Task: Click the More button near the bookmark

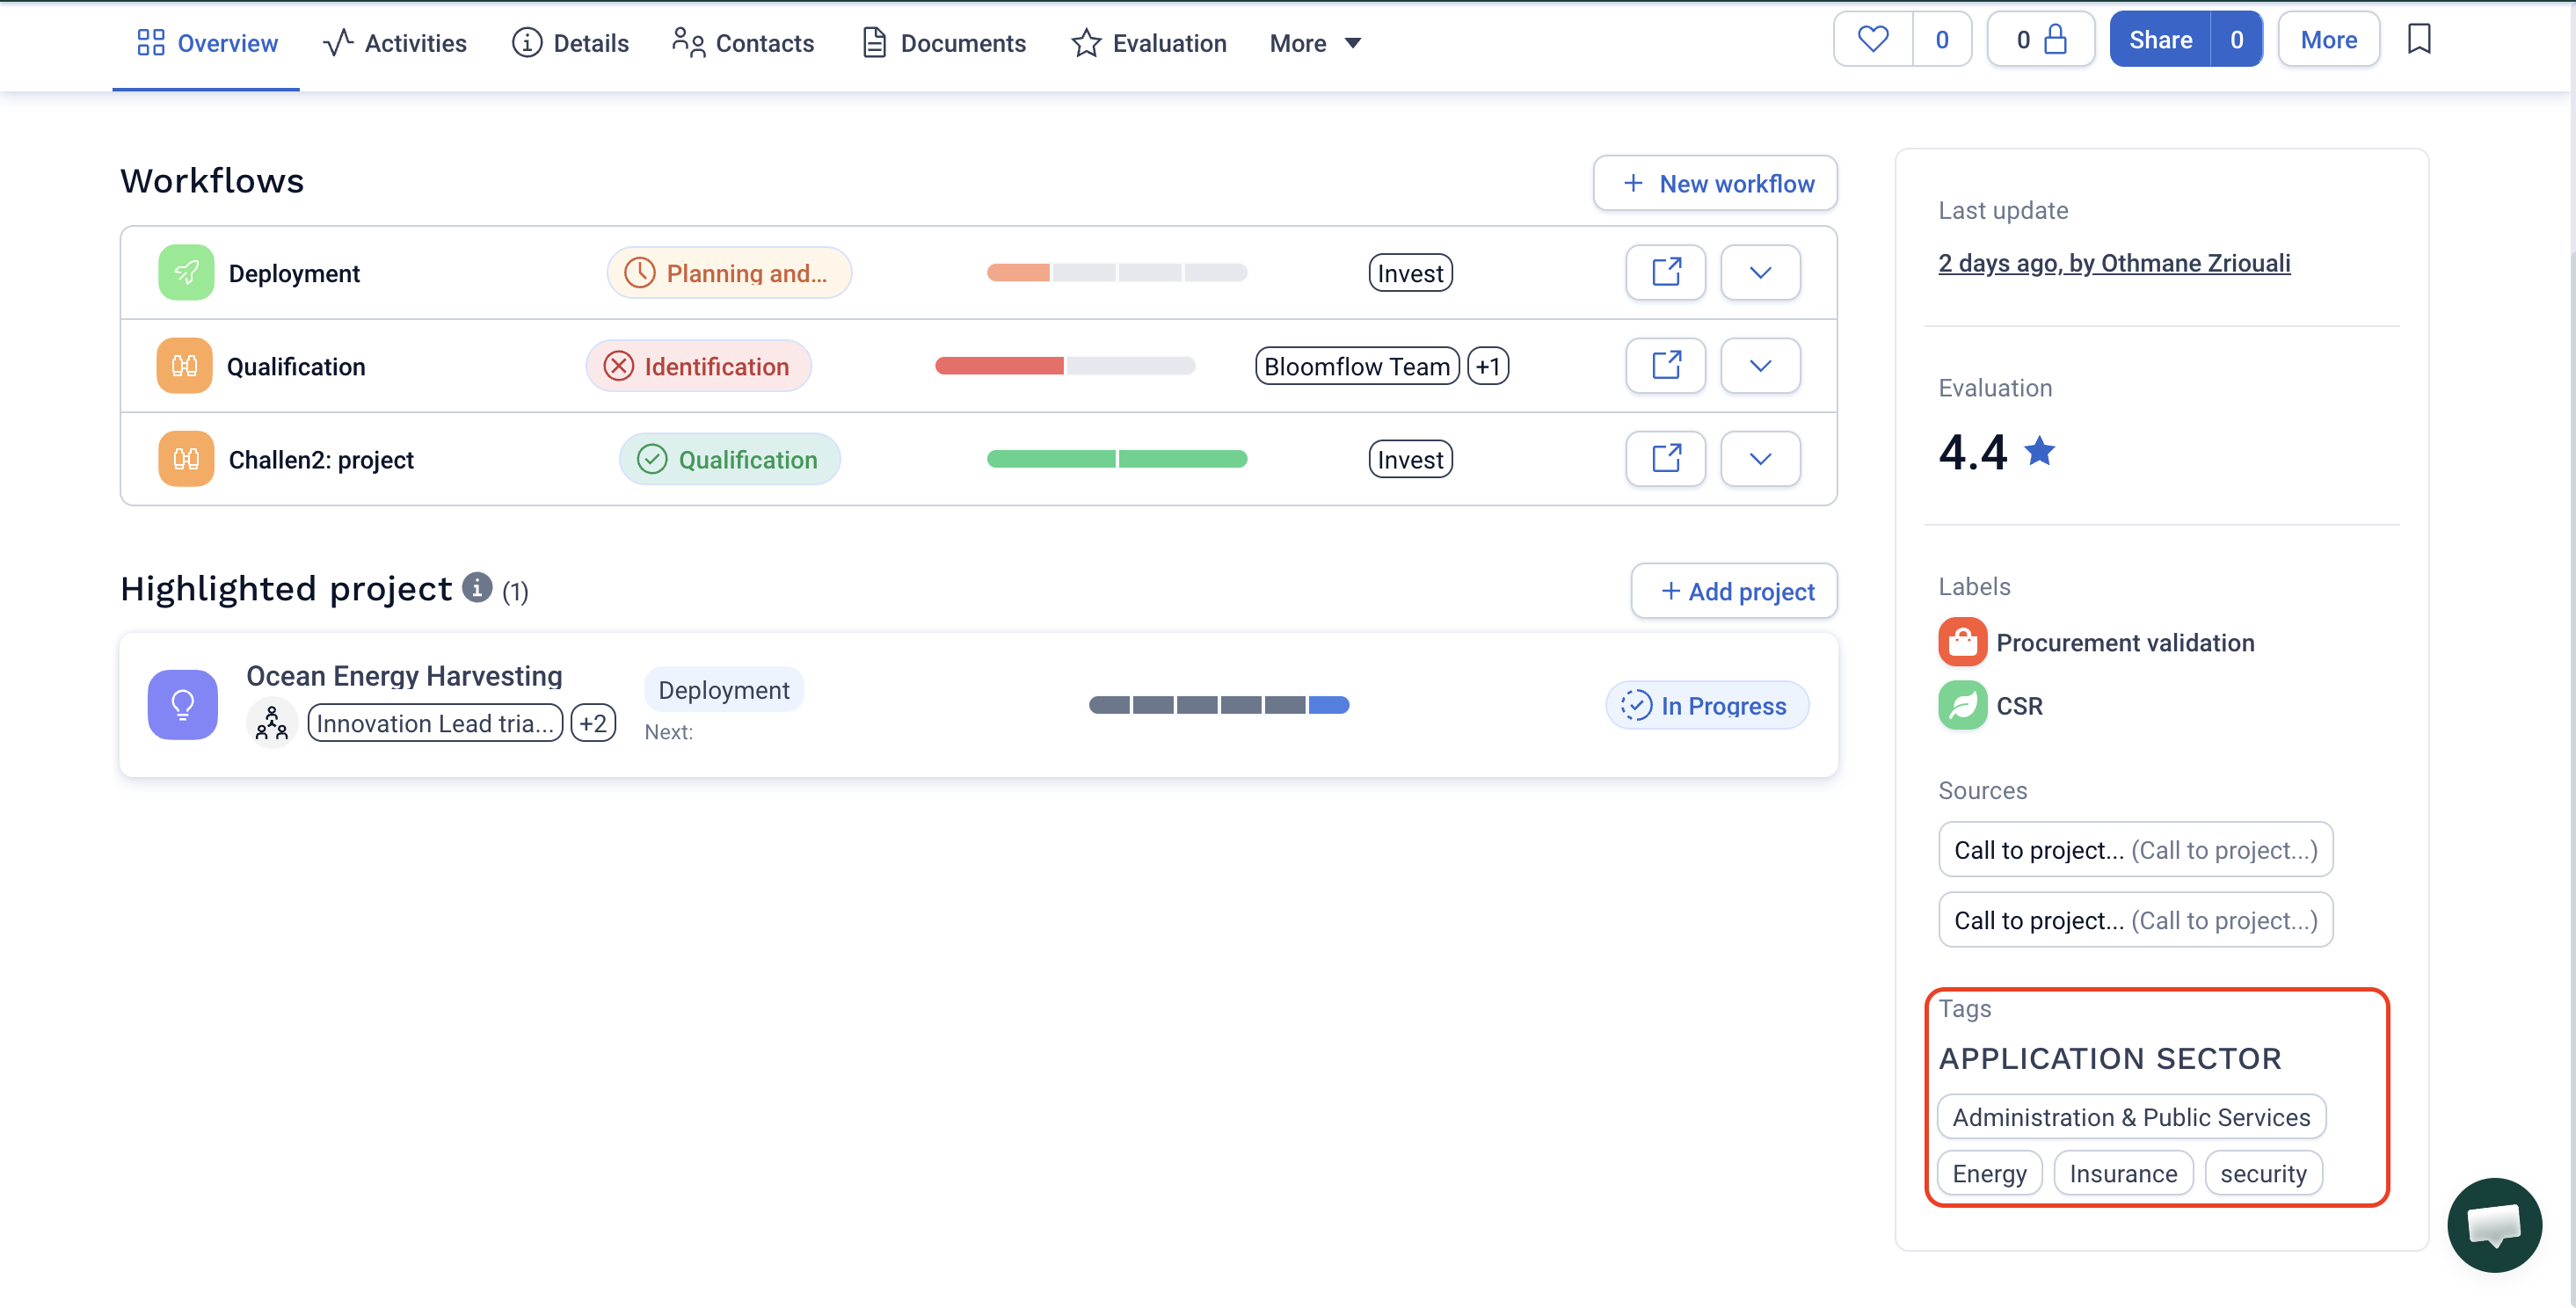Action: click(2328, 40)
